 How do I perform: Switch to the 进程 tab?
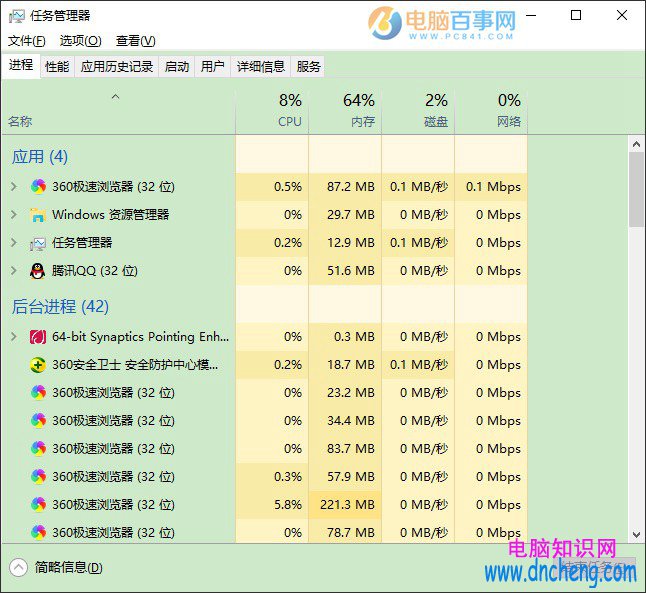(21, 65)
